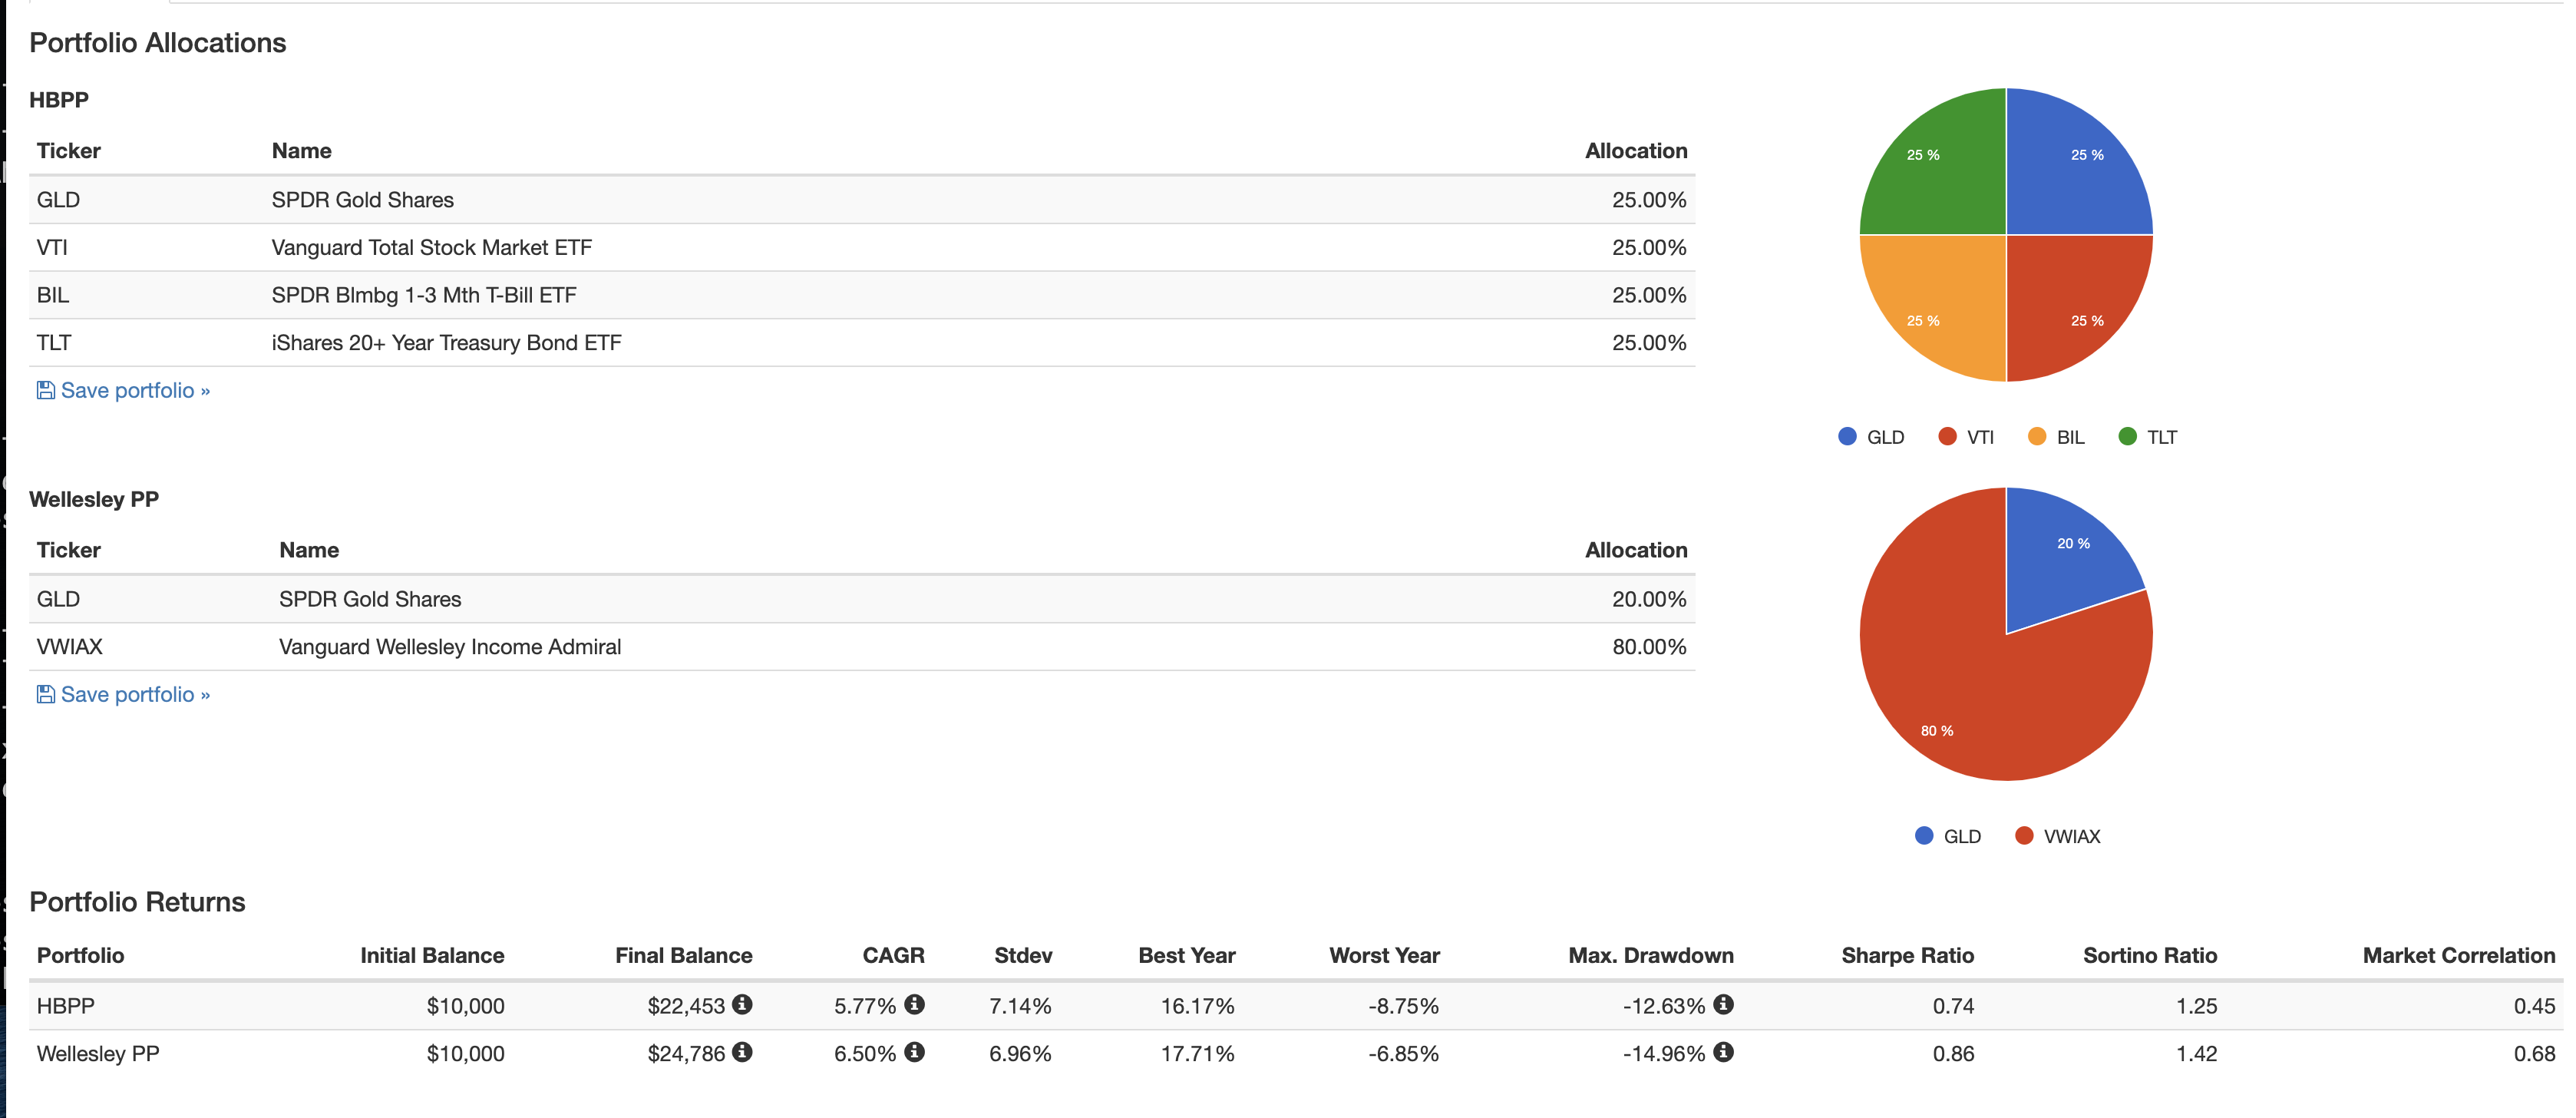The image size is (2576, 1118).
Task: Click info icon next to Wellesley PP final balance
Action: (x=742, y=1052)
